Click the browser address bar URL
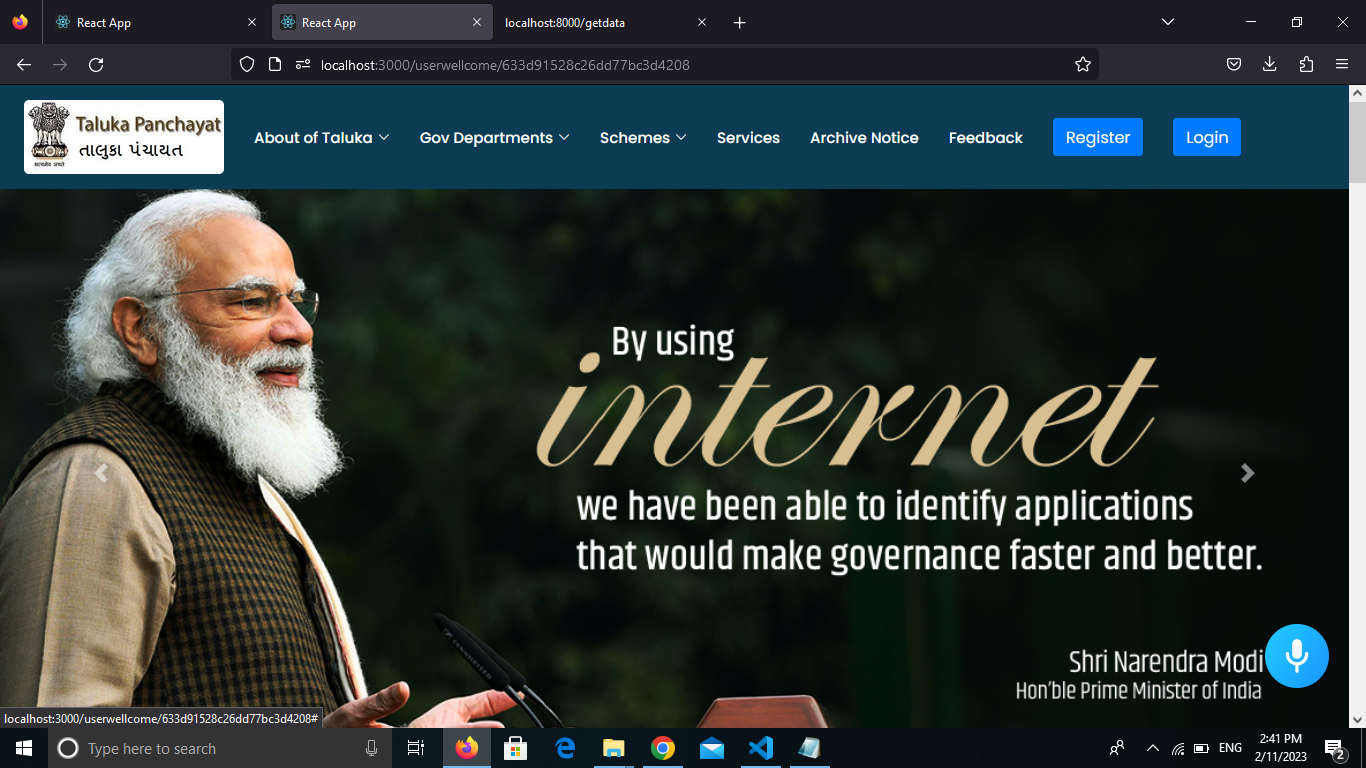The image size is (1366, 768). [600, 65]
